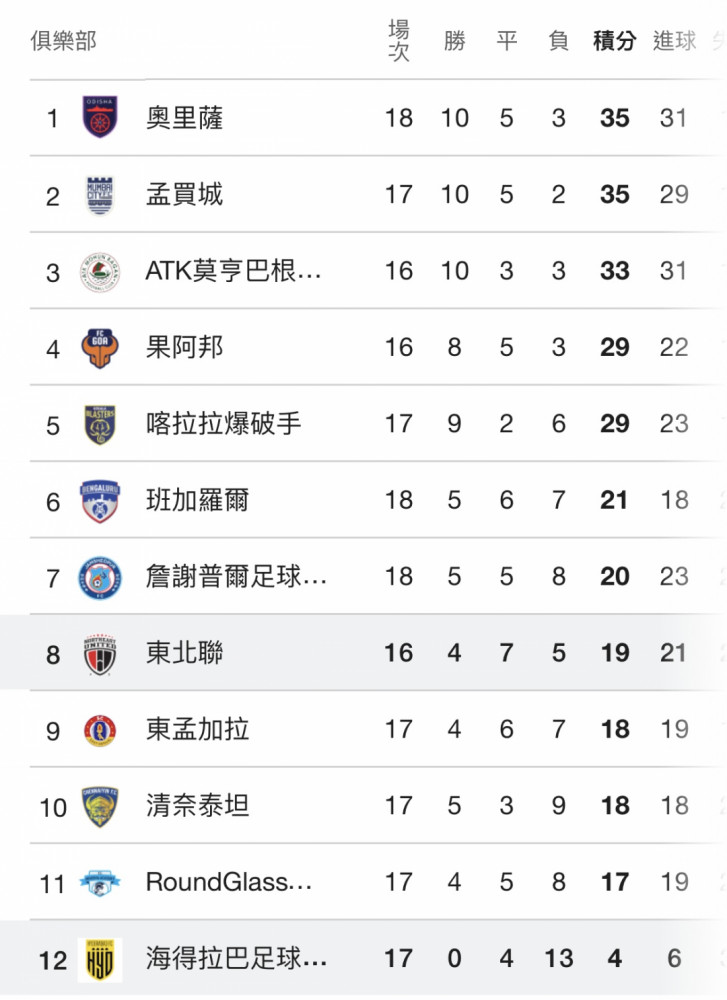Click the East Bengal red-yellow logo
727x1000 pixels.
click(x=100, y=731)
